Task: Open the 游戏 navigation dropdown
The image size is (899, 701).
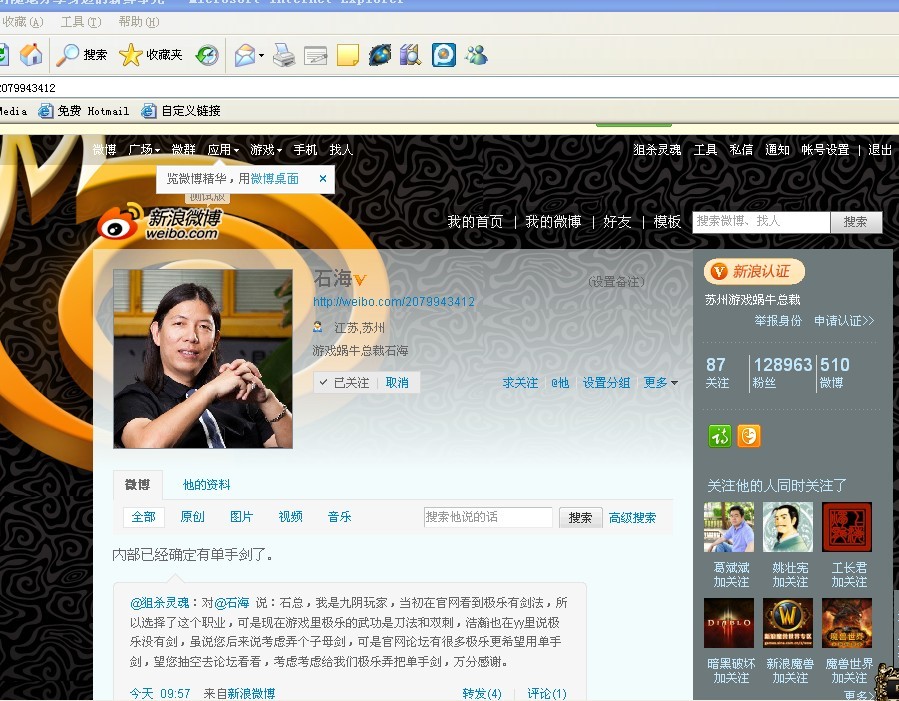Action: (265, 150)
